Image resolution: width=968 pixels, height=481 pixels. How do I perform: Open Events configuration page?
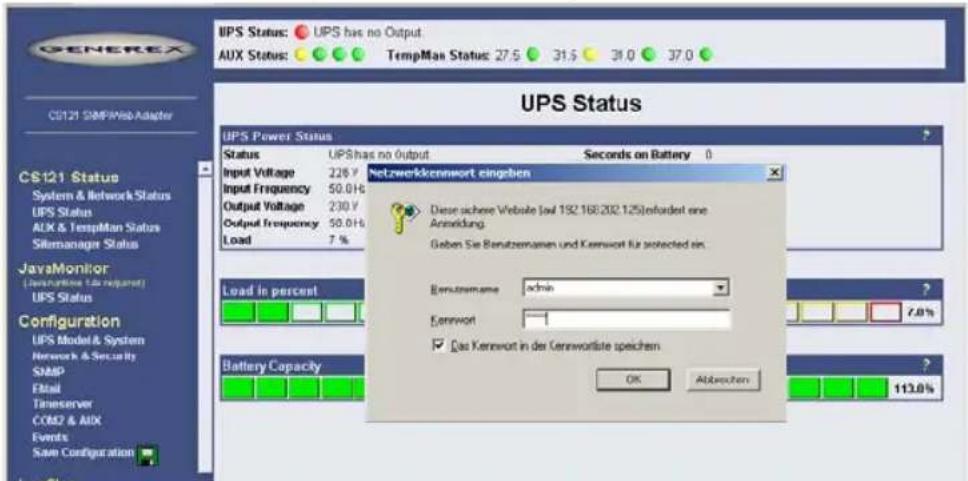[50, 437]
